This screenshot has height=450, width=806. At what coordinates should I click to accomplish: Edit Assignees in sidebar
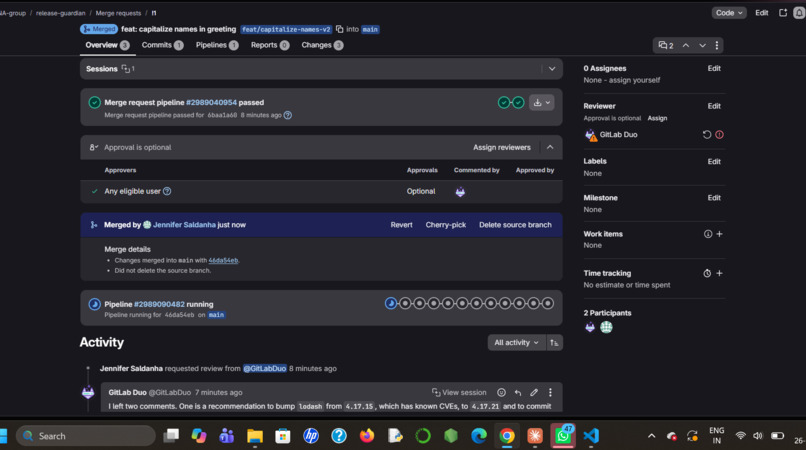point(714,68)
